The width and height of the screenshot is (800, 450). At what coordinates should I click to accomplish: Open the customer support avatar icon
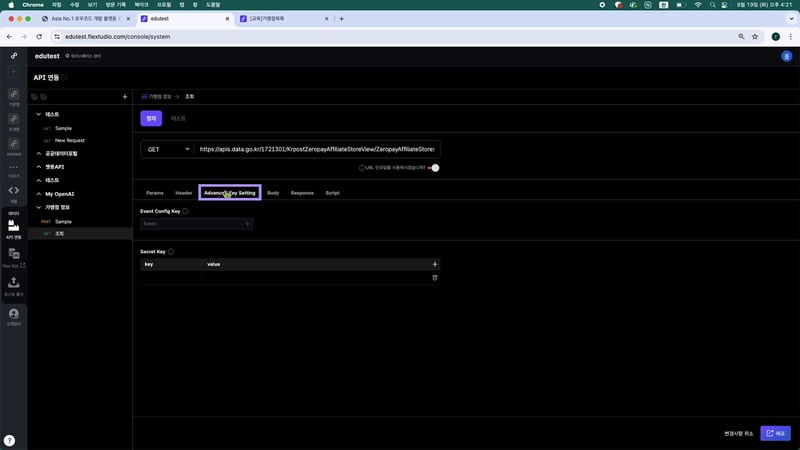point(14,316)
